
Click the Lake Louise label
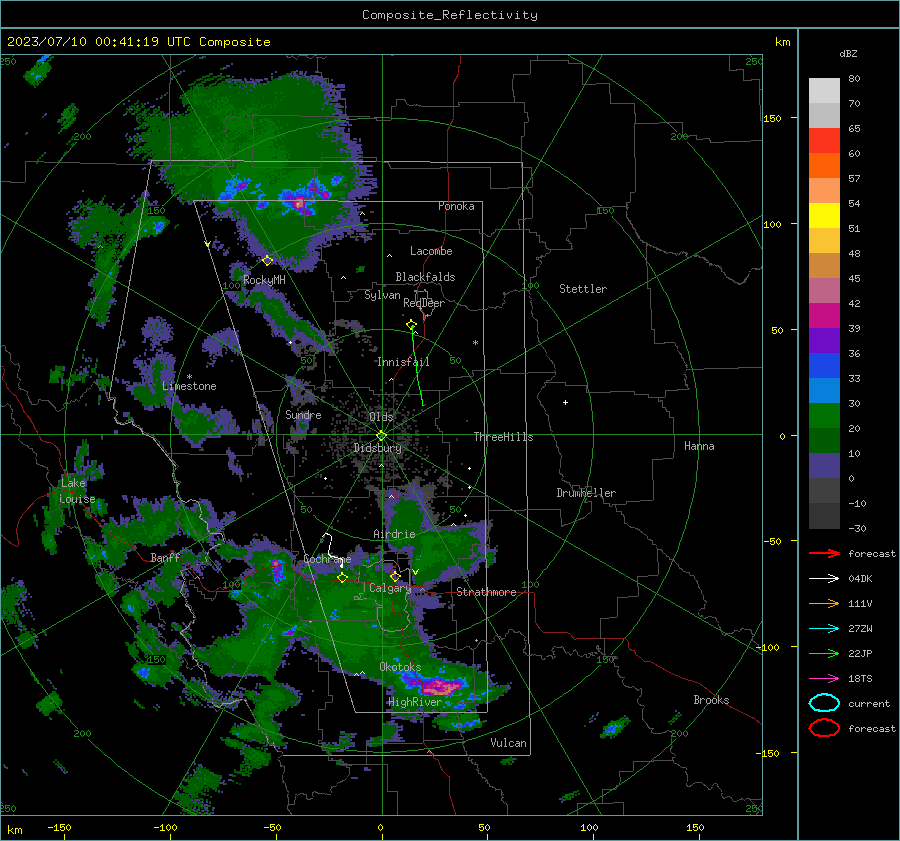tap(77, 491)
